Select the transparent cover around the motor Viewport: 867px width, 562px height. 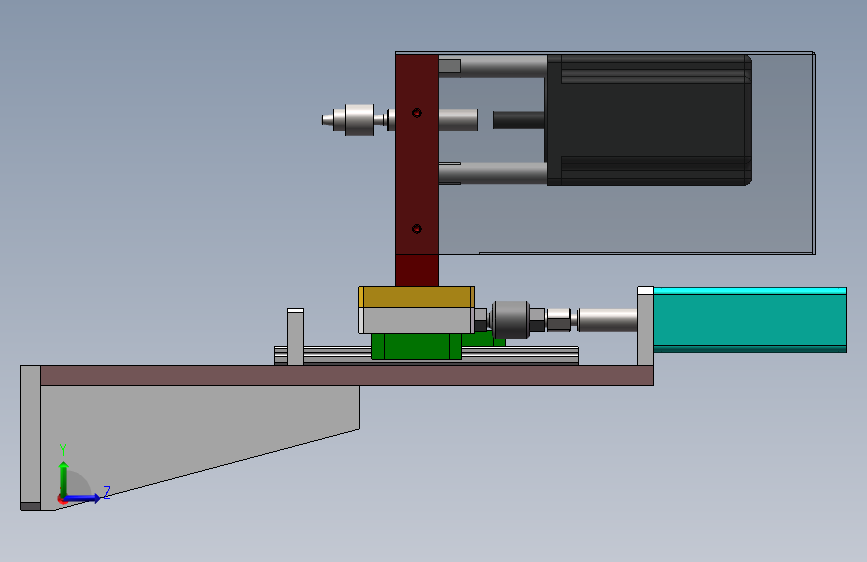tap(625, 221)
